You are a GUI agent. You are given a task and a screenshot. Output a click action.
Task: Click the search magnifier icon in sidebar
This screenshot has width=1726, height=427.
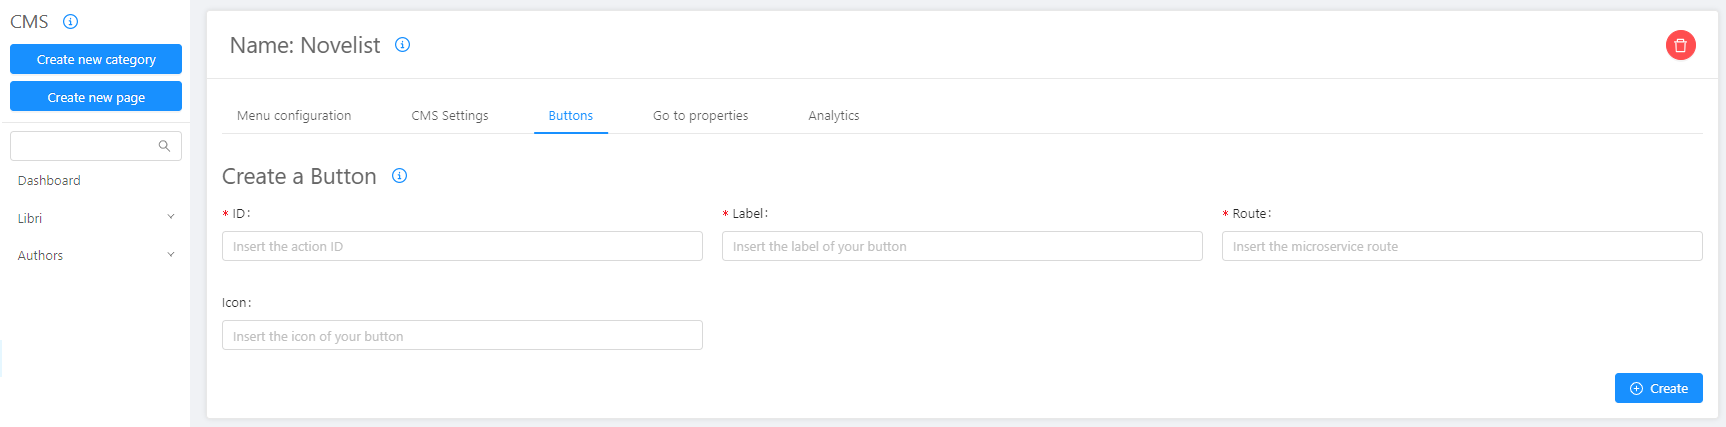164,146
